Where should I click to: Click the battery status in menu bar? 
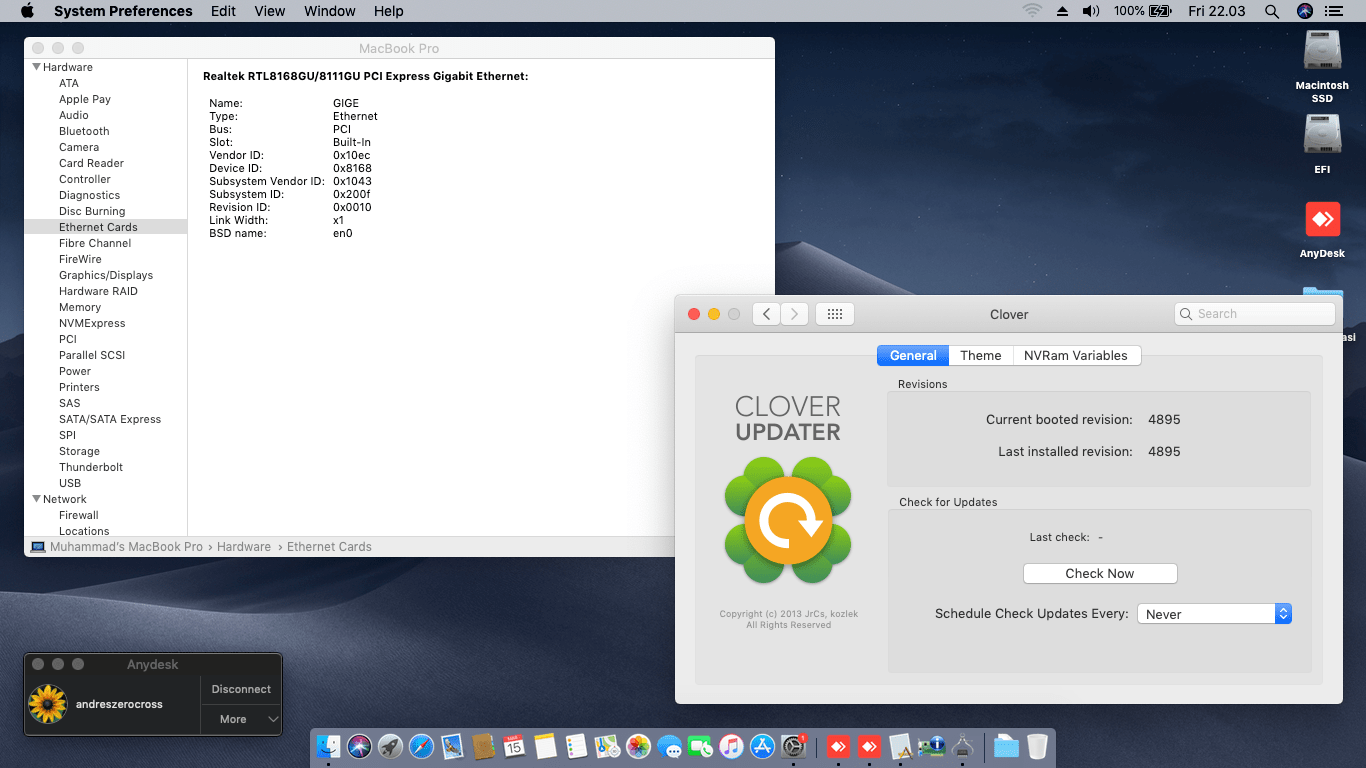(x=1142, y=11)
